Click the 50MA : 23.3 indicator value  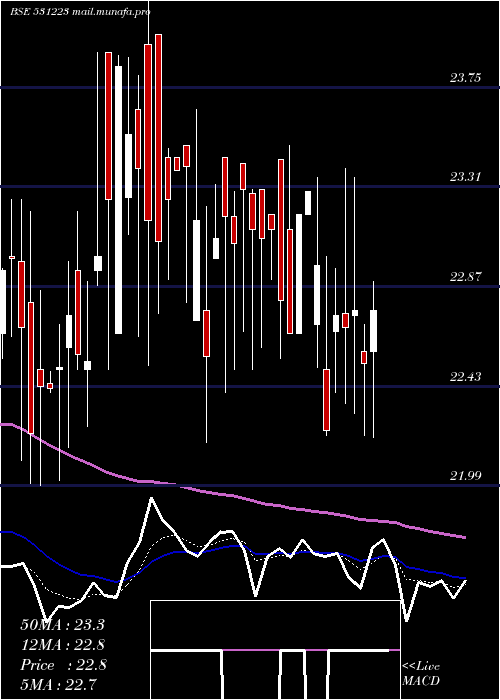pos(62,625)
